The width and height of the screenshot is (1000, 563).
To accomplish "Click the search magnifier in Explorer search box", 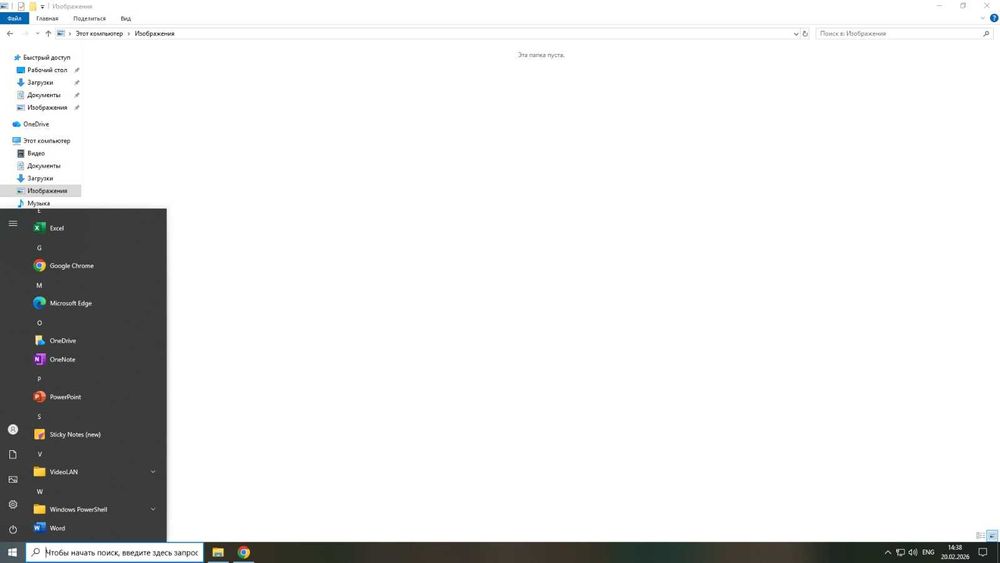I will point(986,34).
